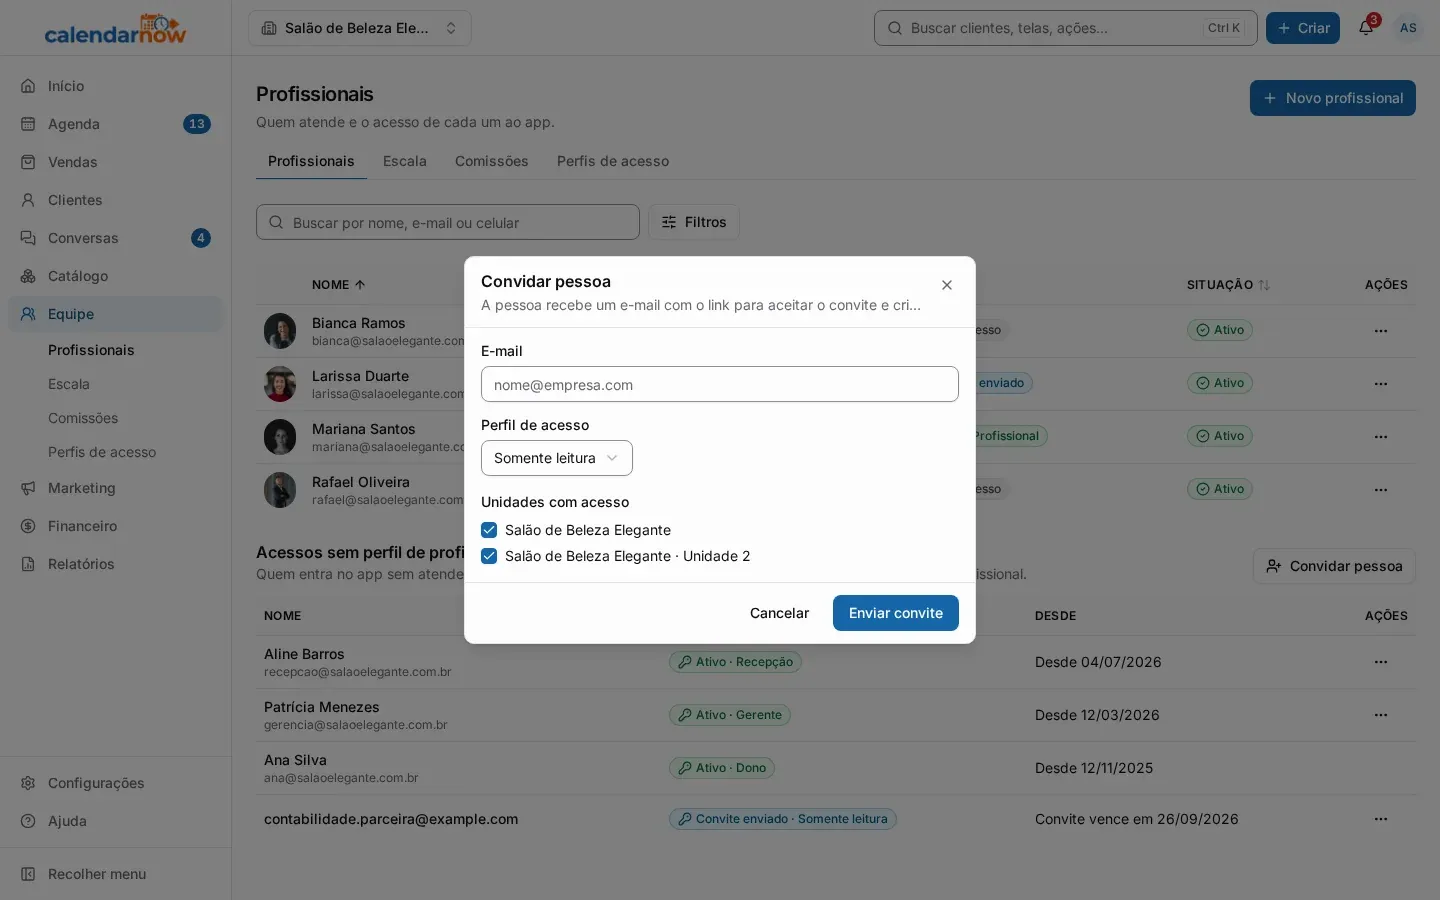
Task: Collapse sidebar with Recolher menu
Action: tap(116, 874)
